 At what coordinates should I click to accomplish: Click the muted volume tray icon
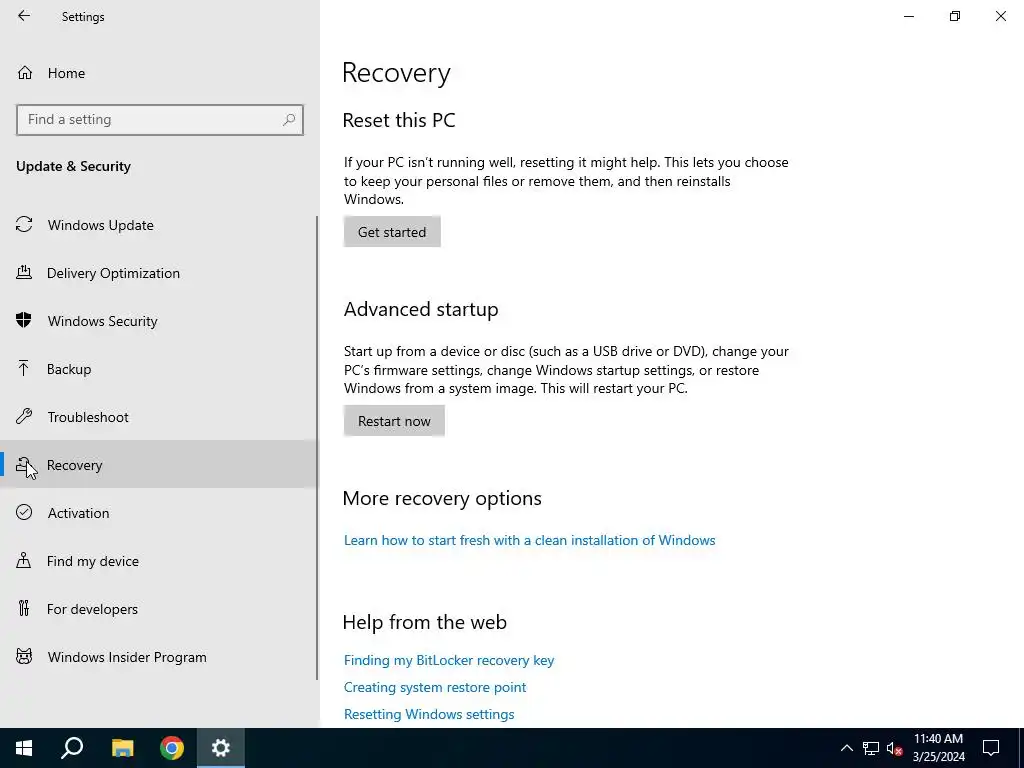tap(895, 748)
